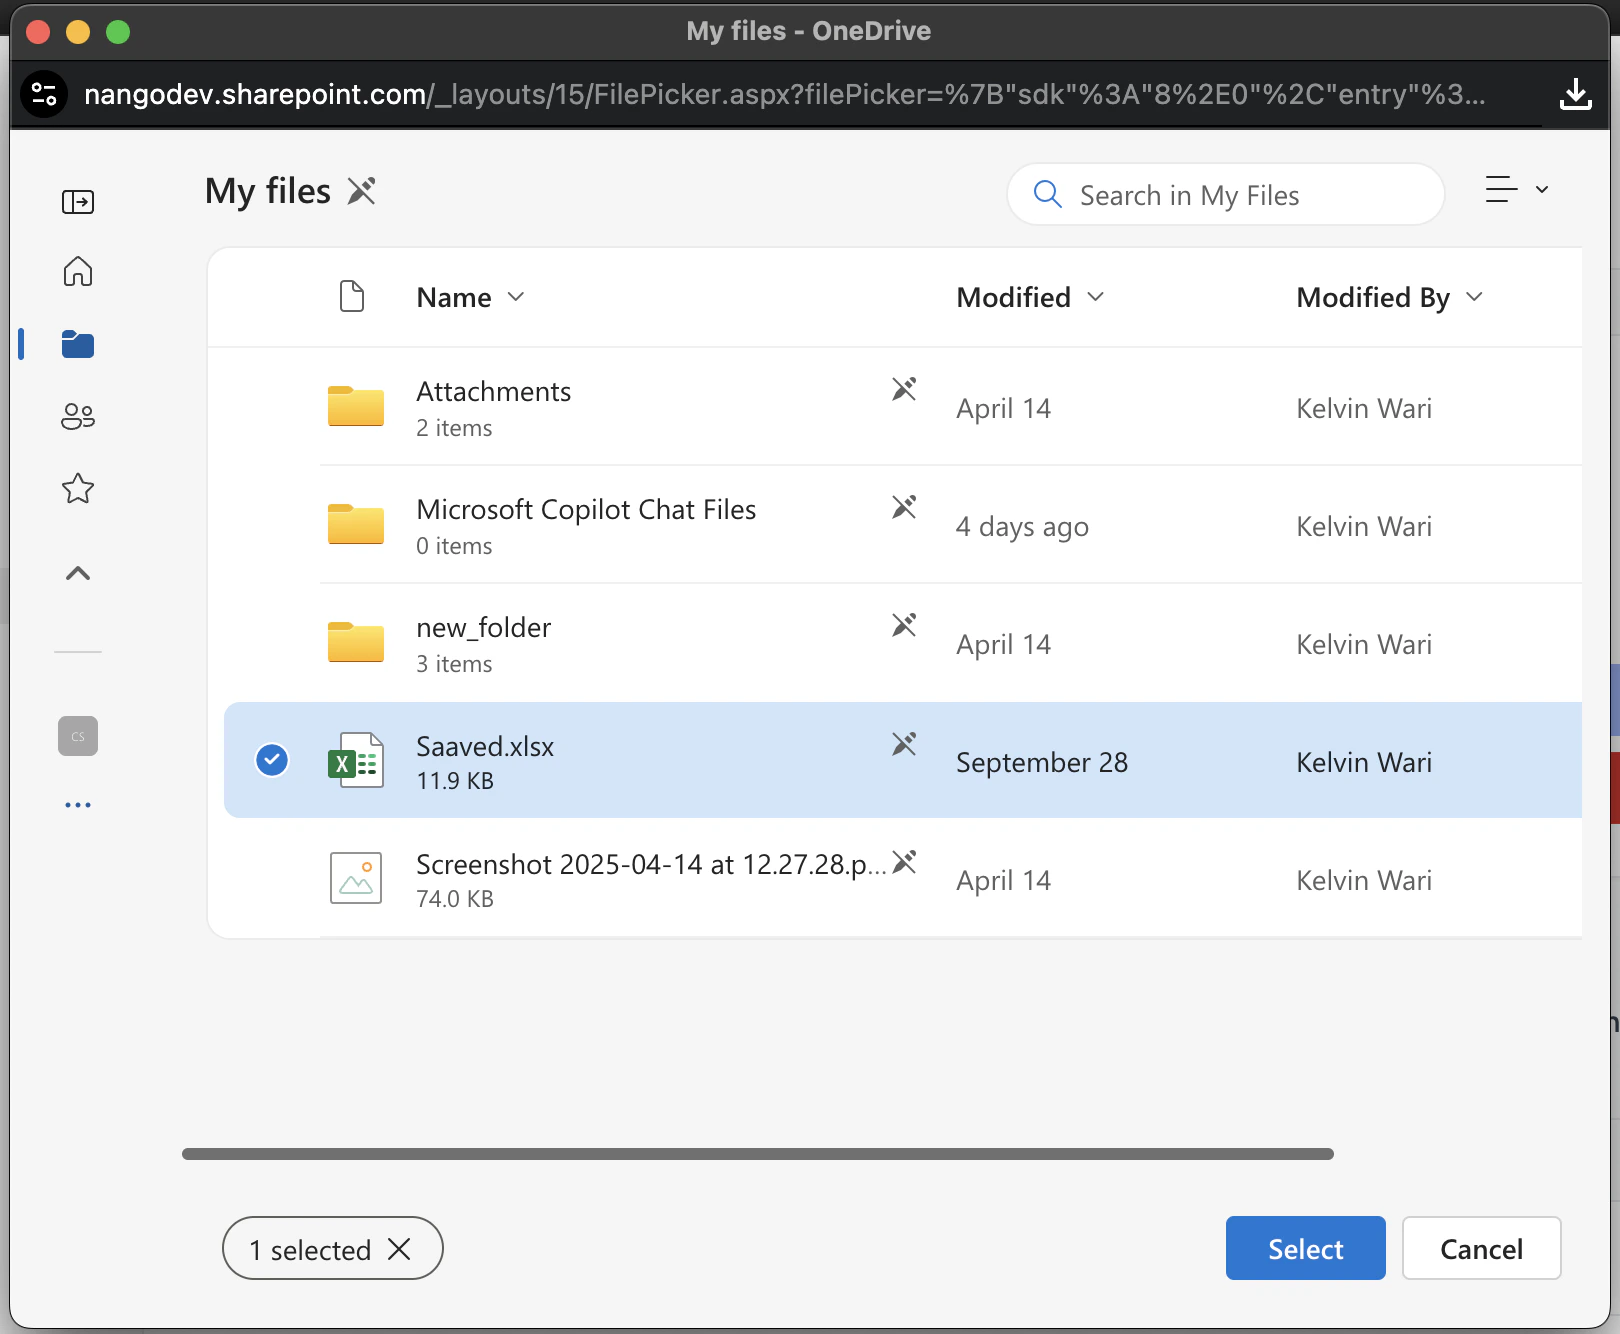1620x1334 pixels.
Task: Open the Microsoft Copilot Chat Files folder
Action: coord(586,509)
